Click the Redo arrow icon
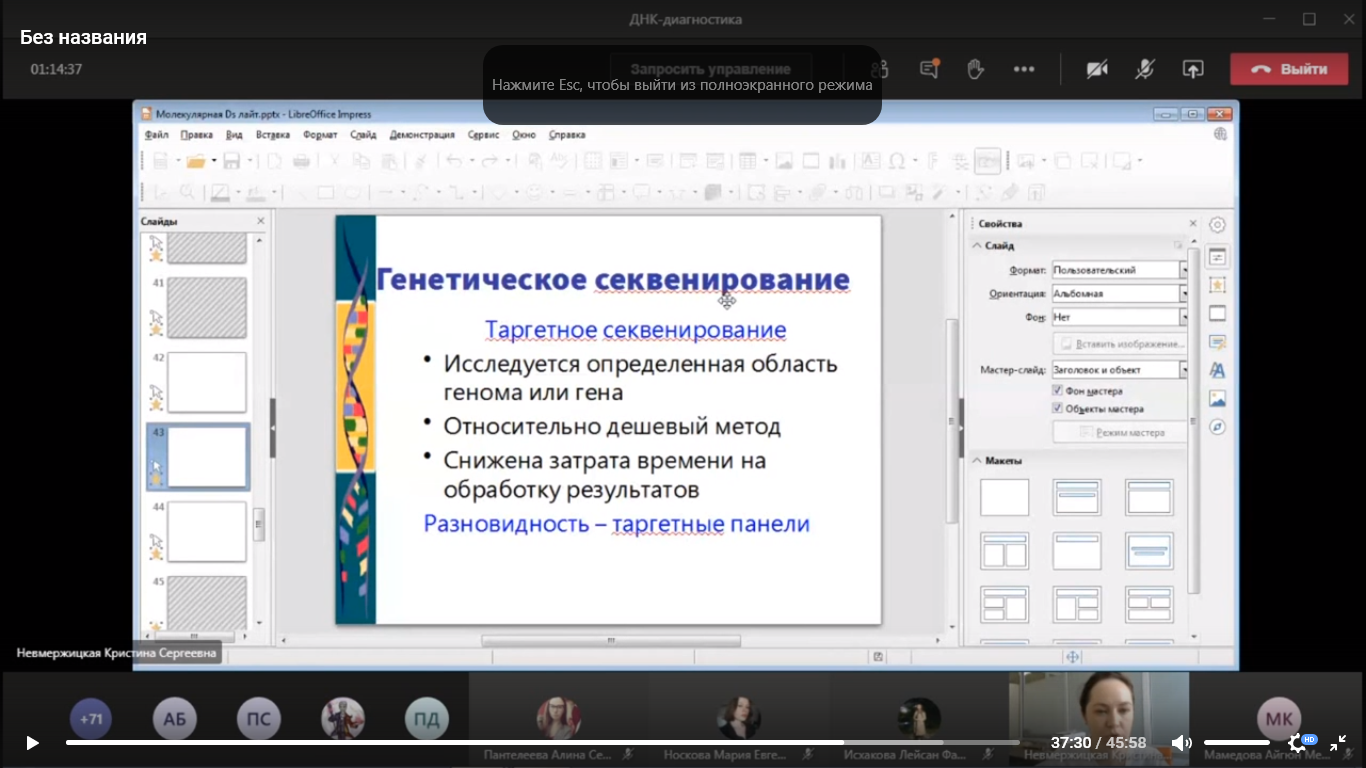Viewport: 1366px width, 768px height. pos(489,161)
